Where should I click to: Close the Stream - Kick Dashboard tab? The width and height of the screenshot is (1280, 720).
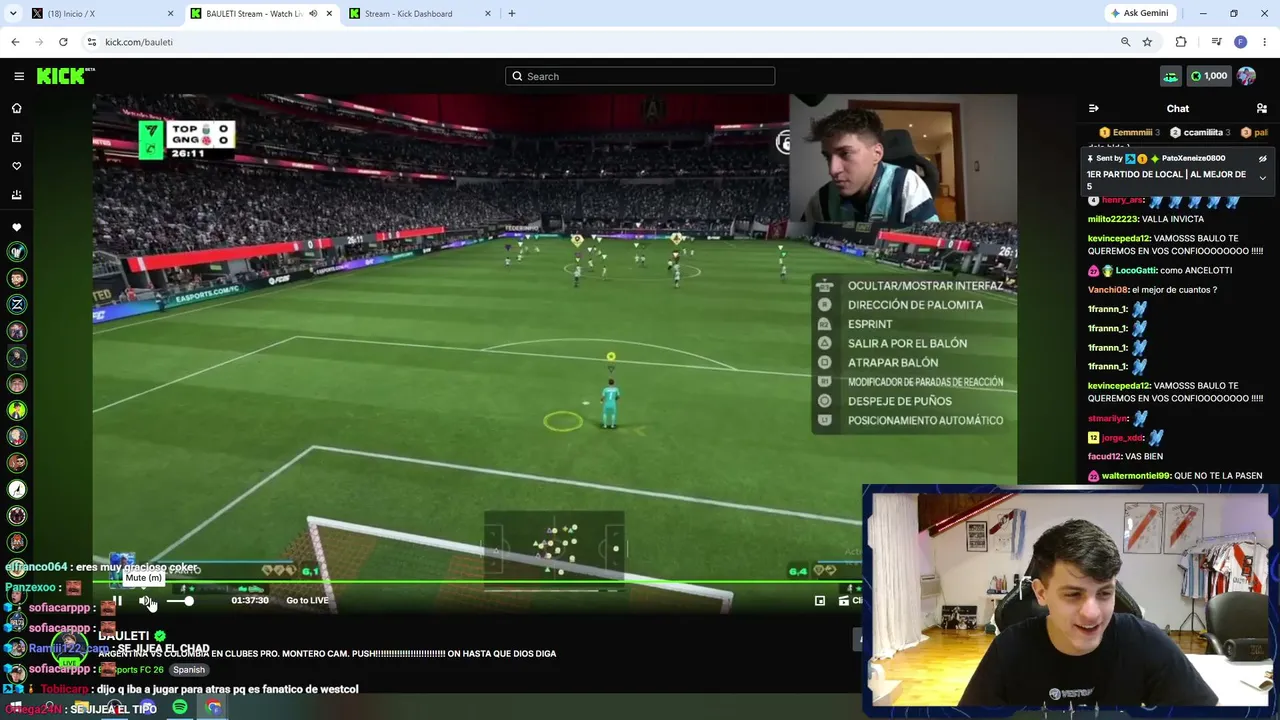pos(488,14)
